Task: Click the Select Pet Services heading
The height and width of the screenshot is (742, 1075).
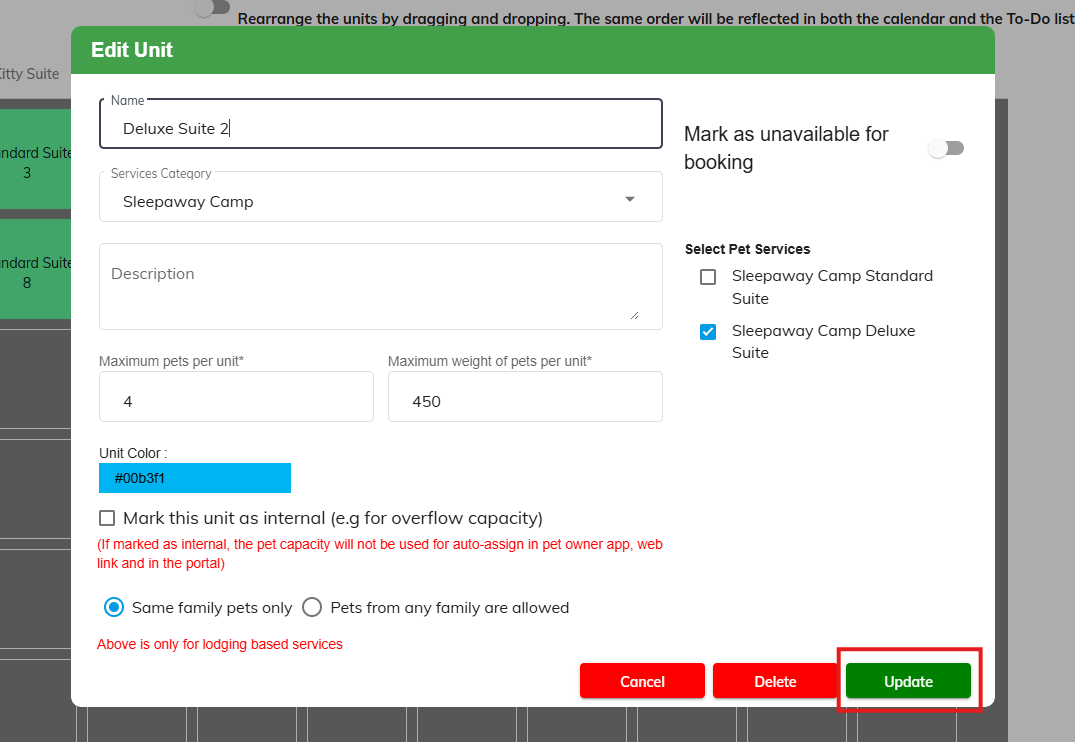Action: pyautogui.click(x=747, y=249)
